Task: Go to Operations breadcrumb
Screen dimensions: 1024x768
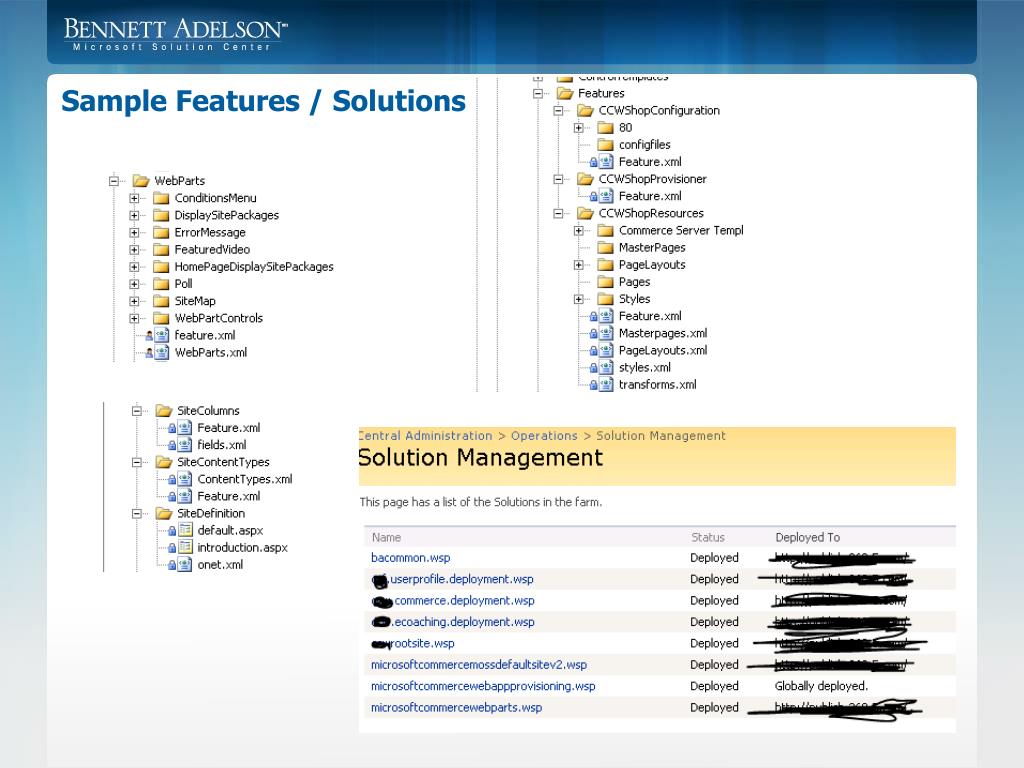Action: (544, 436)
